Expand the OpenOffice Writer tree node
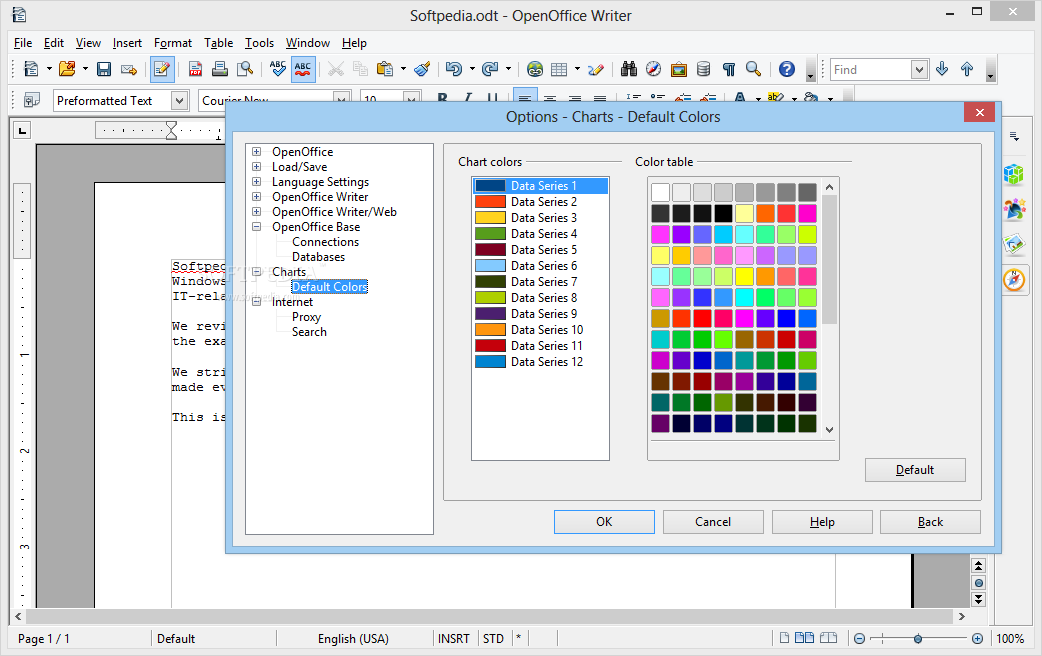The height and width of the screenshot is (656, 1042). [x=257, y=197]
